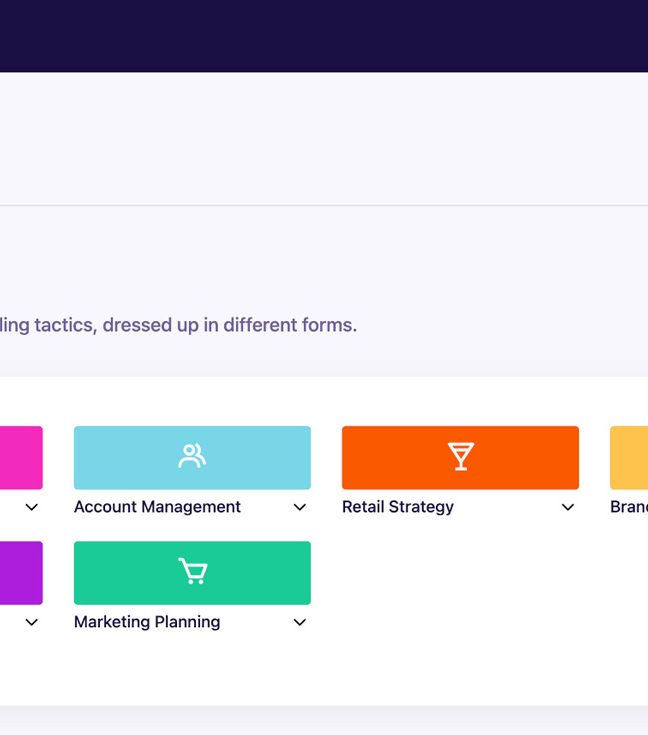Click text 'dressed up in different forms.'

point(230,325)
